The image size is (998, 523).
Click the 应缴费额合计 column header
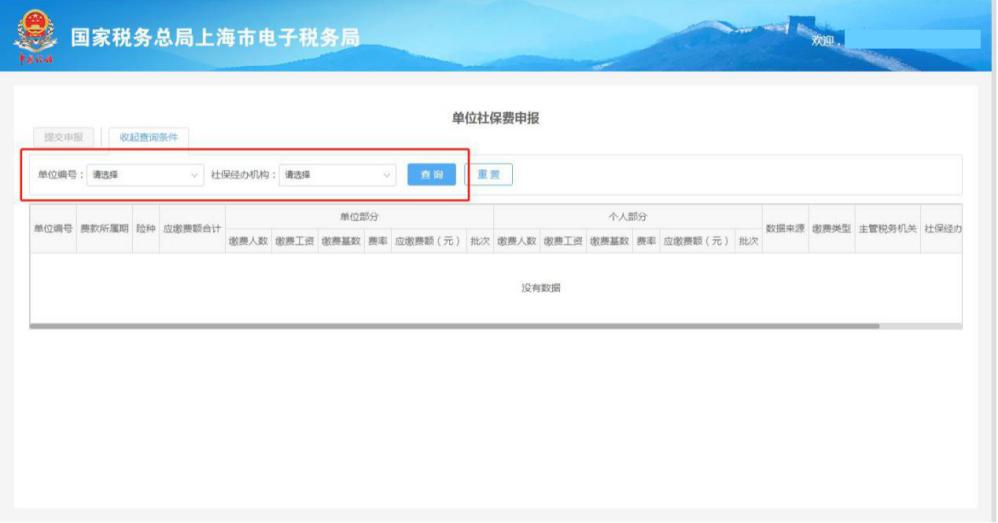pos(192,228)
